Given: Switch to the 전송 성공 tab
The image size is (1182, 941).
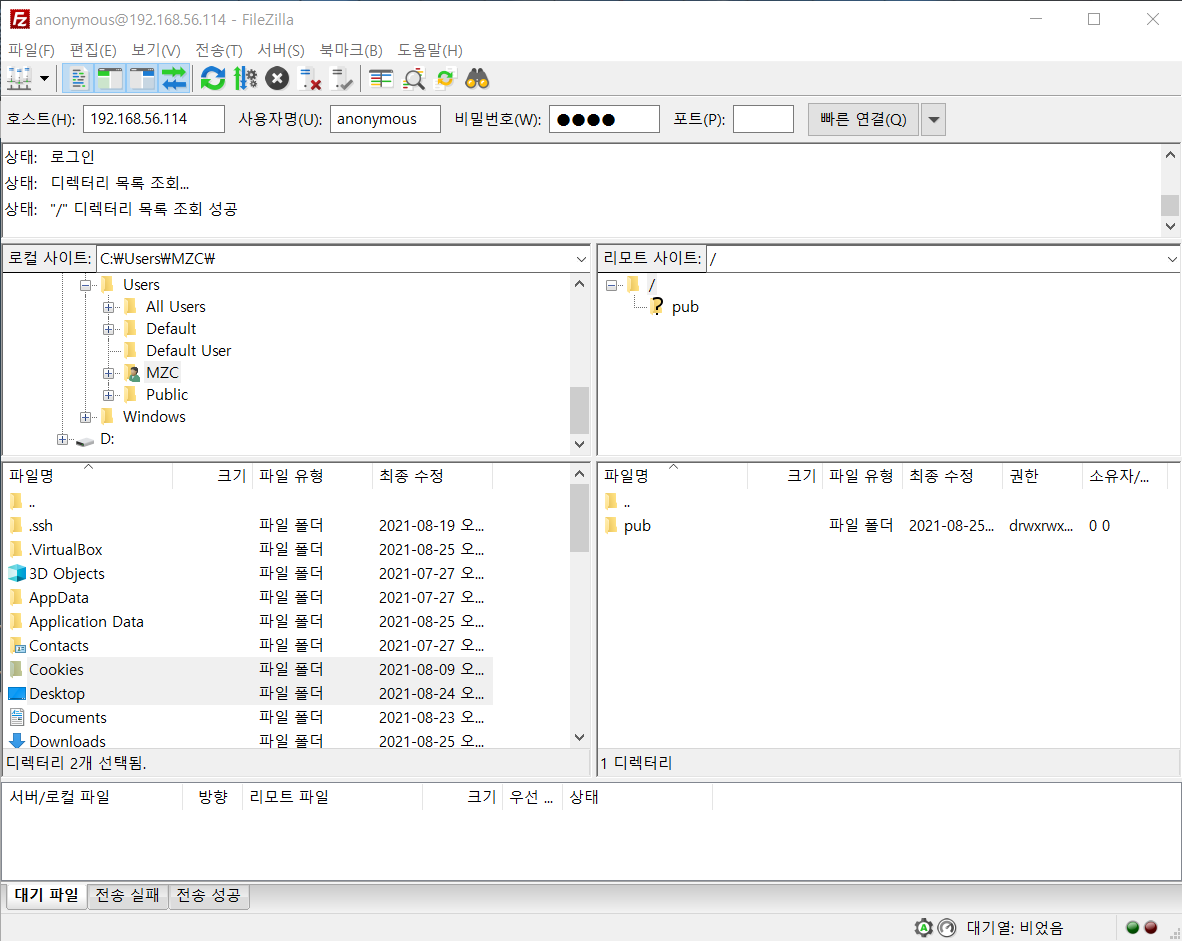Looking at the screenshot, I should [208, 895].
